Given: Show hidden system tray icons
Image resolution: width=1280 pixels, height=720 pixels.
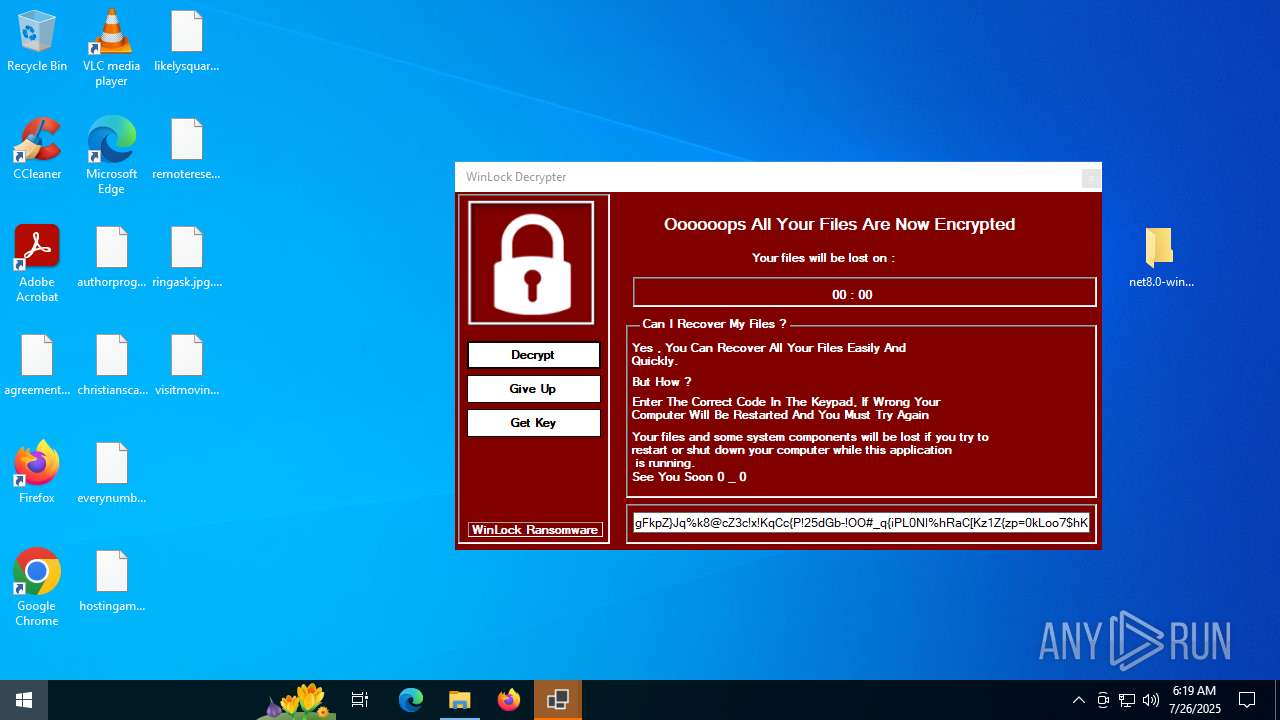Looking at the screenshot, I should tap(1078, 700).
